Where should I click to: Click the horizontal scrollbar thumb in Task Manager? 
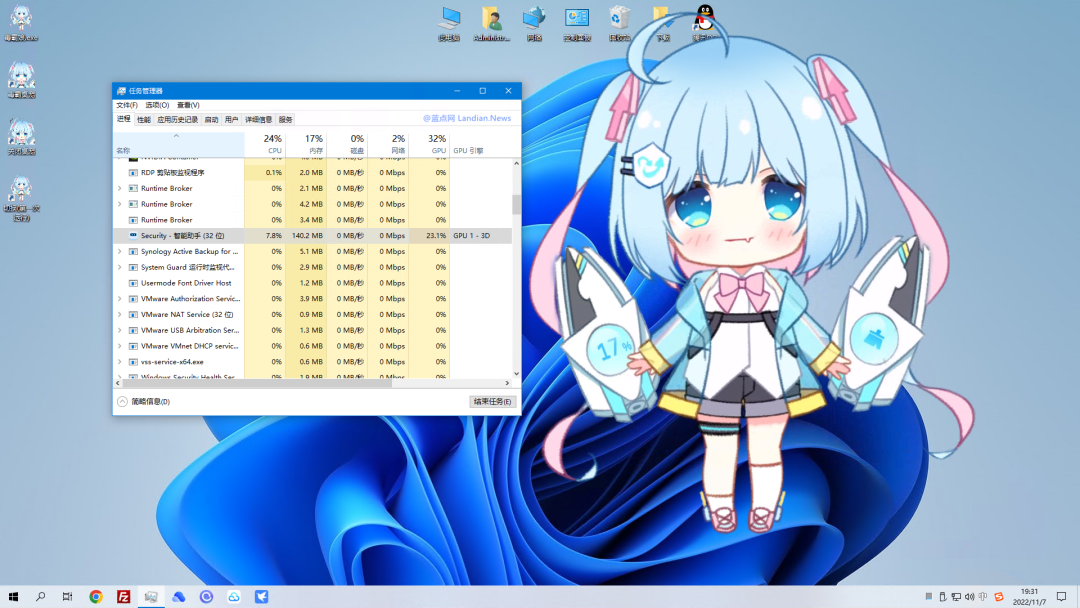(x=258, y=383)
